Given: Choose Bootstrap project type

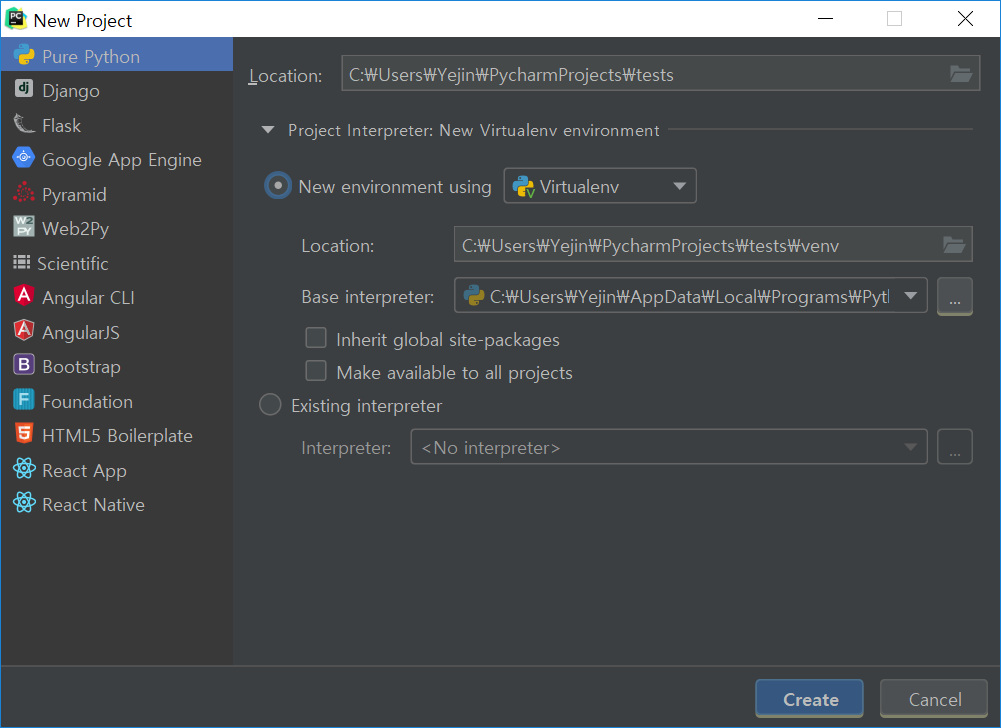Looking at the screenshot, I should tap(117, 366).
